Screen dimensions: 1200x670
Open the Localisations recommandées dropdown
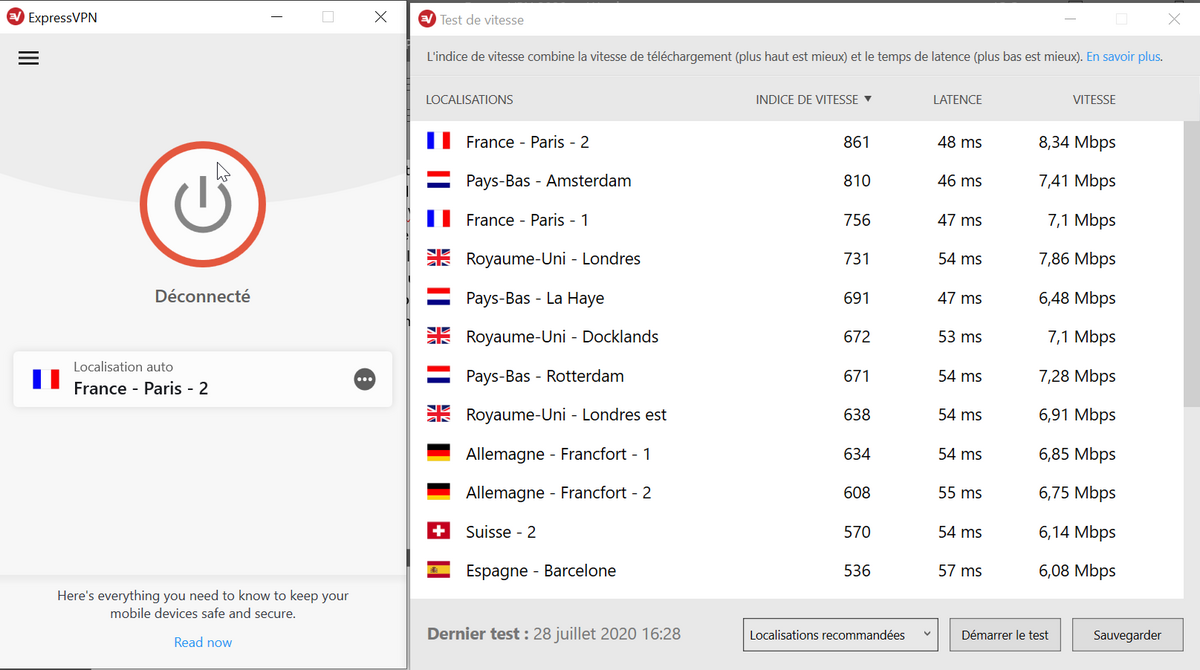pos(840,635)
